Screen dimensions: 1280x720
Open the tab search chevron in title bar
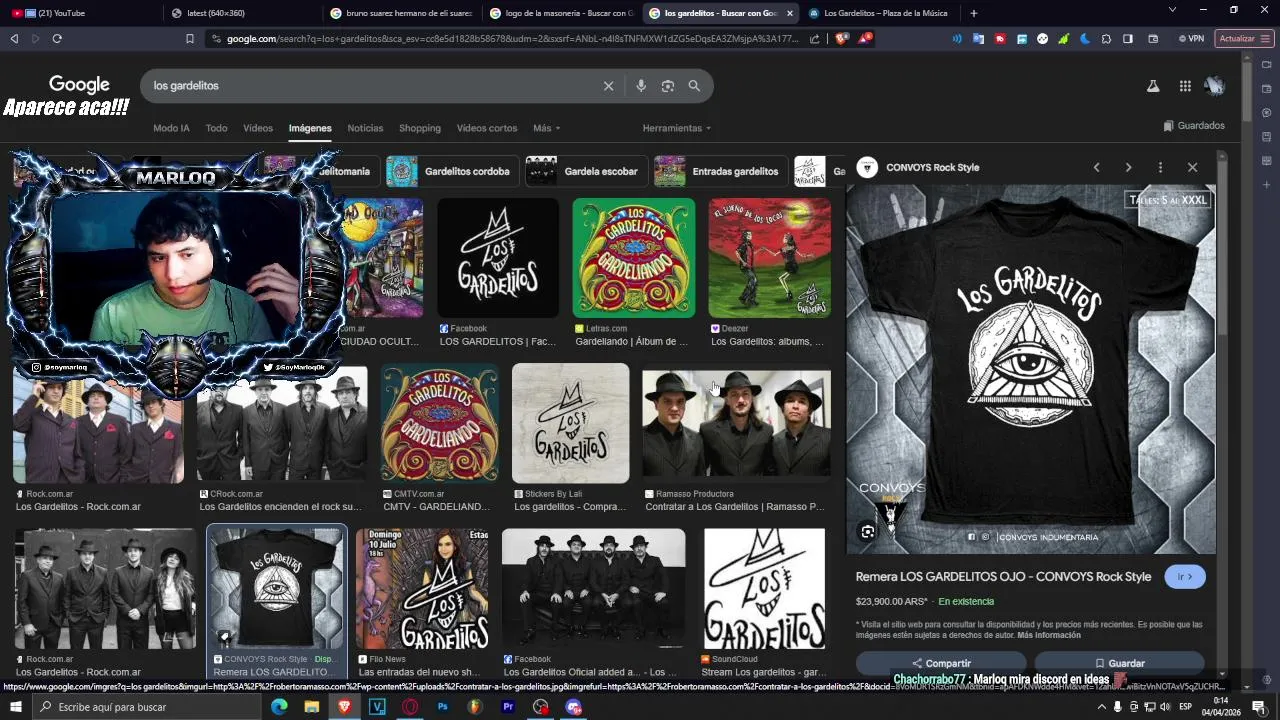click(1172, 10)
